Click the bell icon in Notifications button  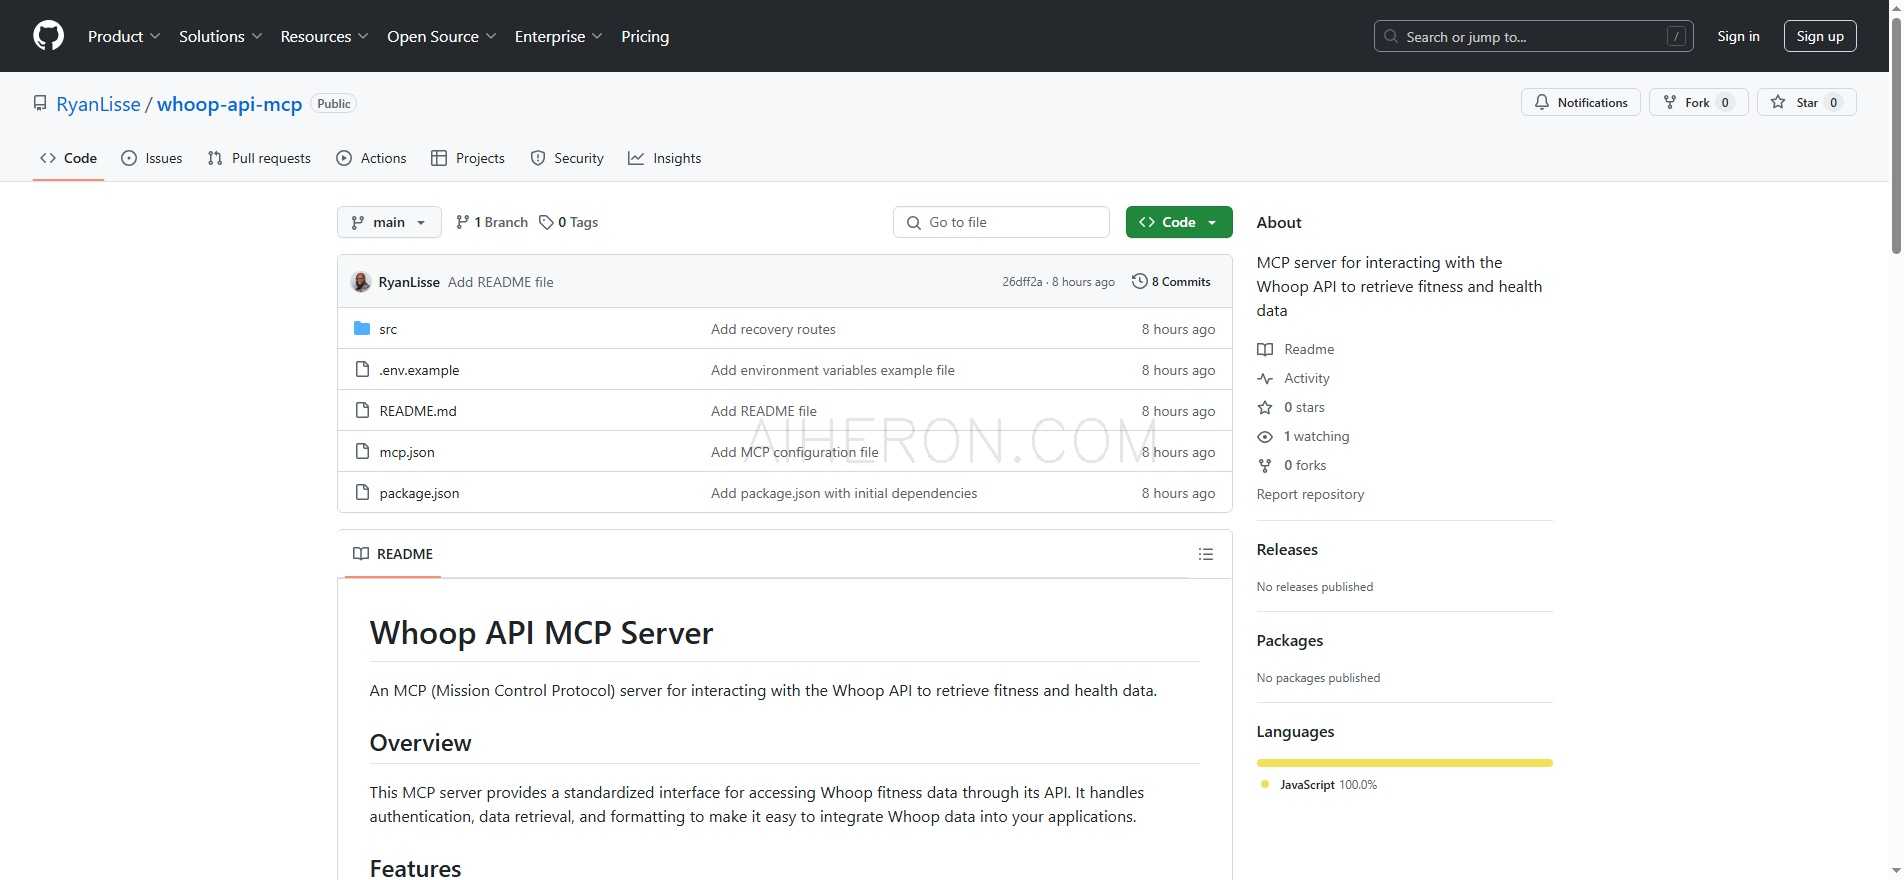pyautogui.click(x=1542, y=102)
